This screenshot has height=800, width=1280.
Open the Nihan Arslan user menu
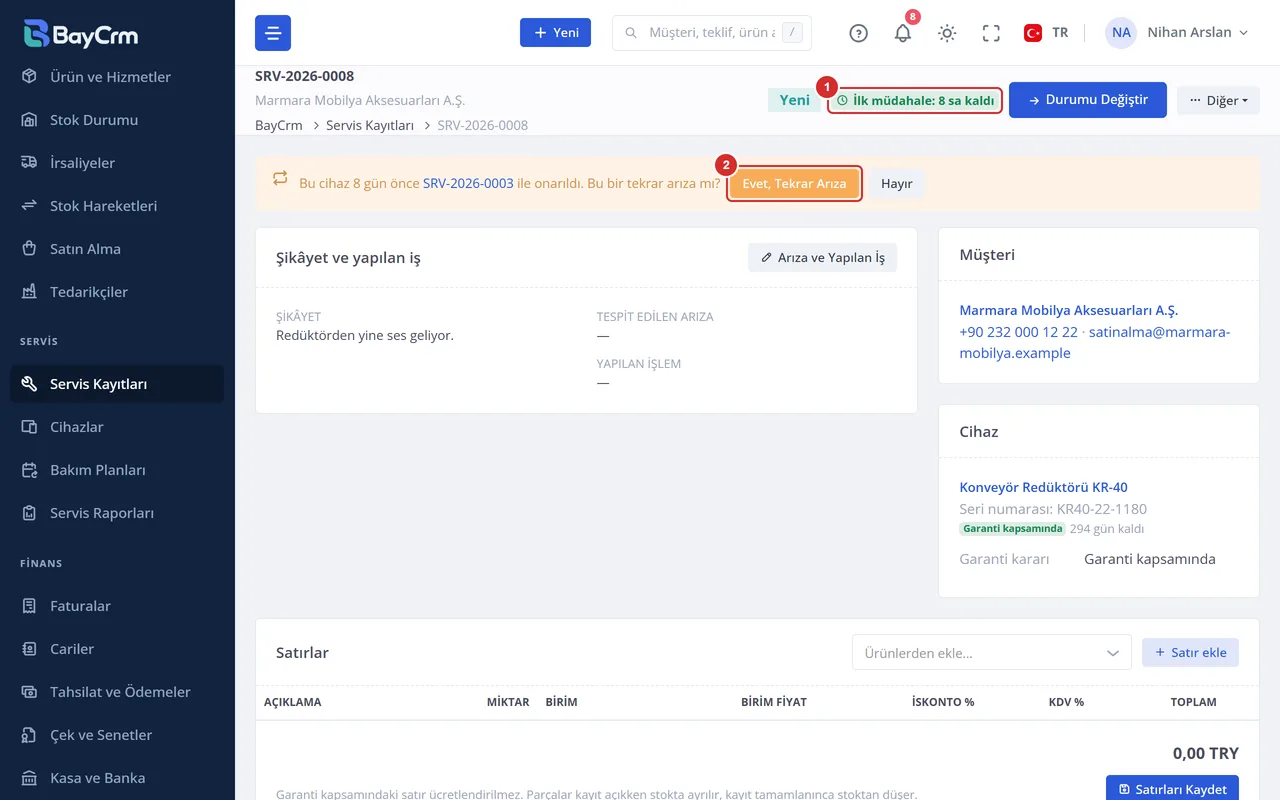pos(1178,33)
